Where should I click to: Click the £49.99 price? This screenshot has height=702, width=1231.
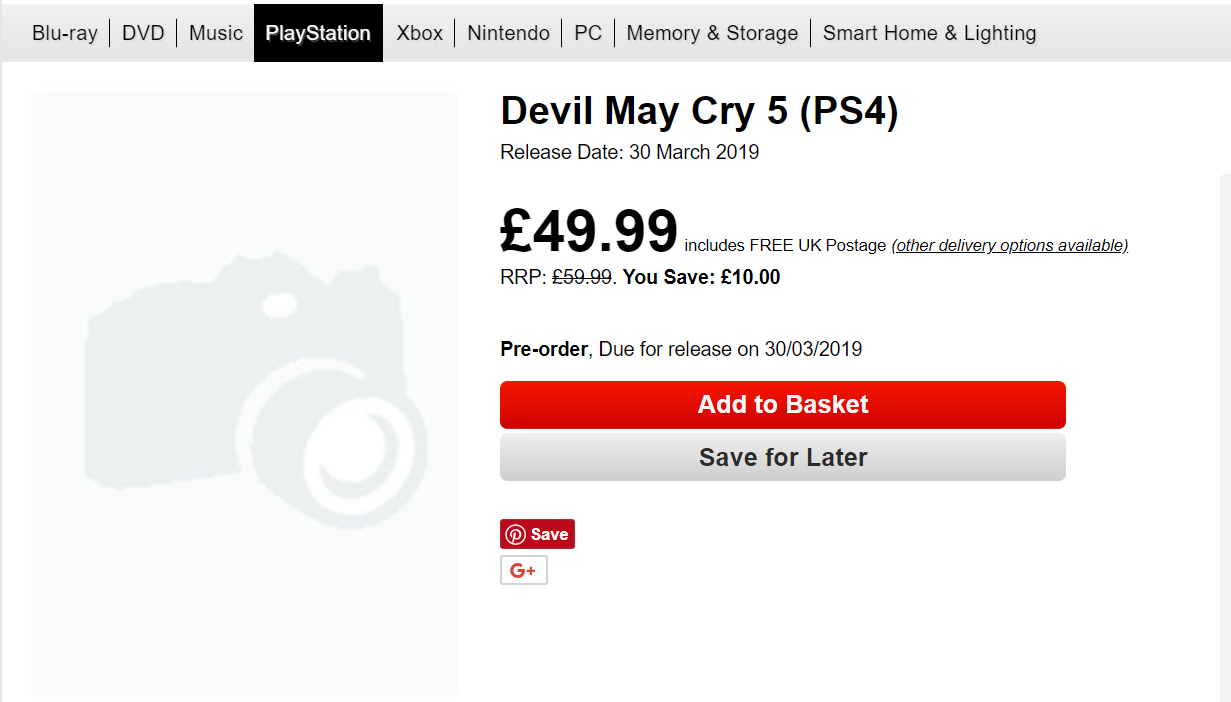[589, 231]
